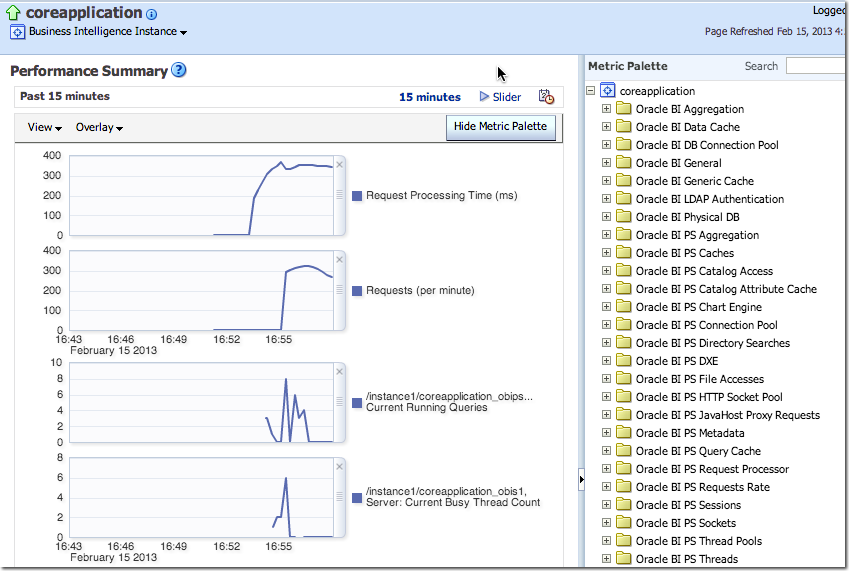Click the coreapplication information icon
This screenshot has height=571, width=849.
[x=152, y=15]
